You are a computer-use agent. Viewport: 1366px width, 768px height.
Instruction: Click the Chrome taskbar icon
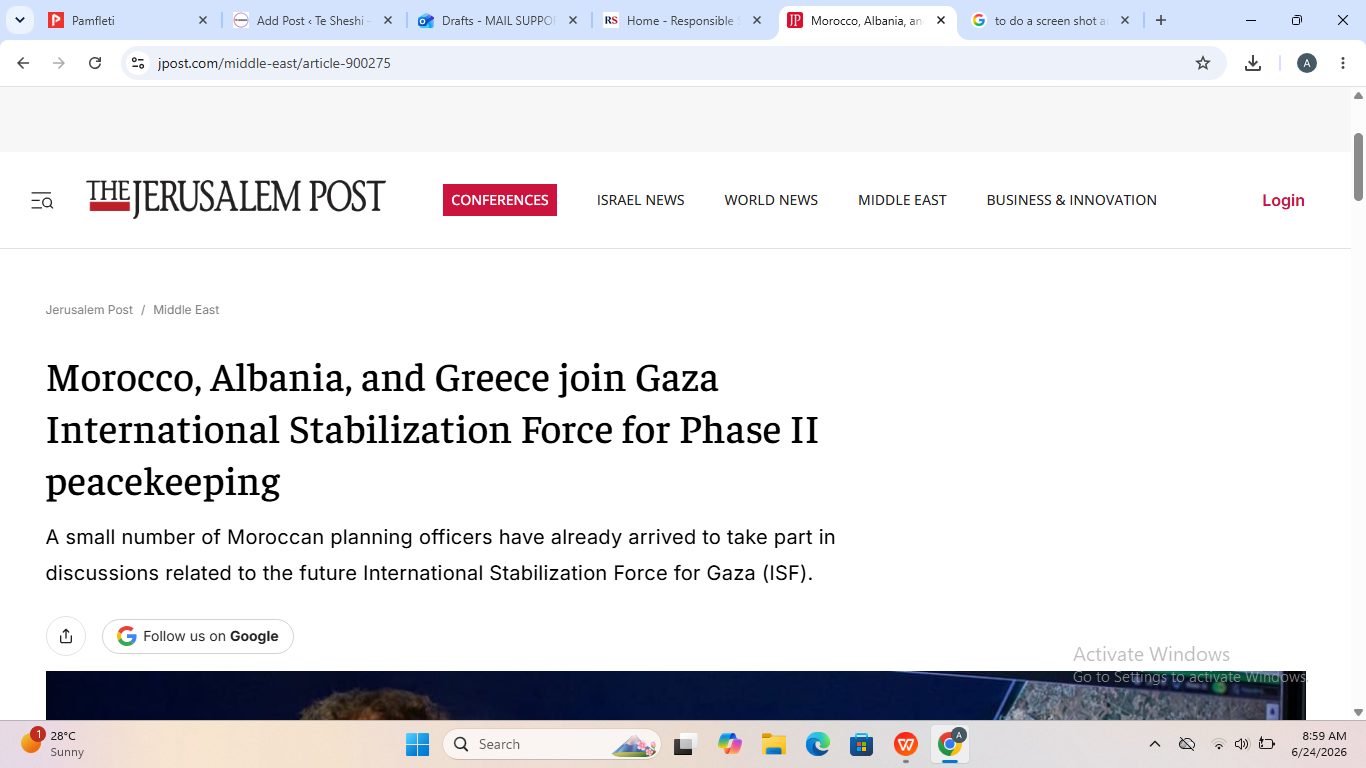[x=950, y=744]
